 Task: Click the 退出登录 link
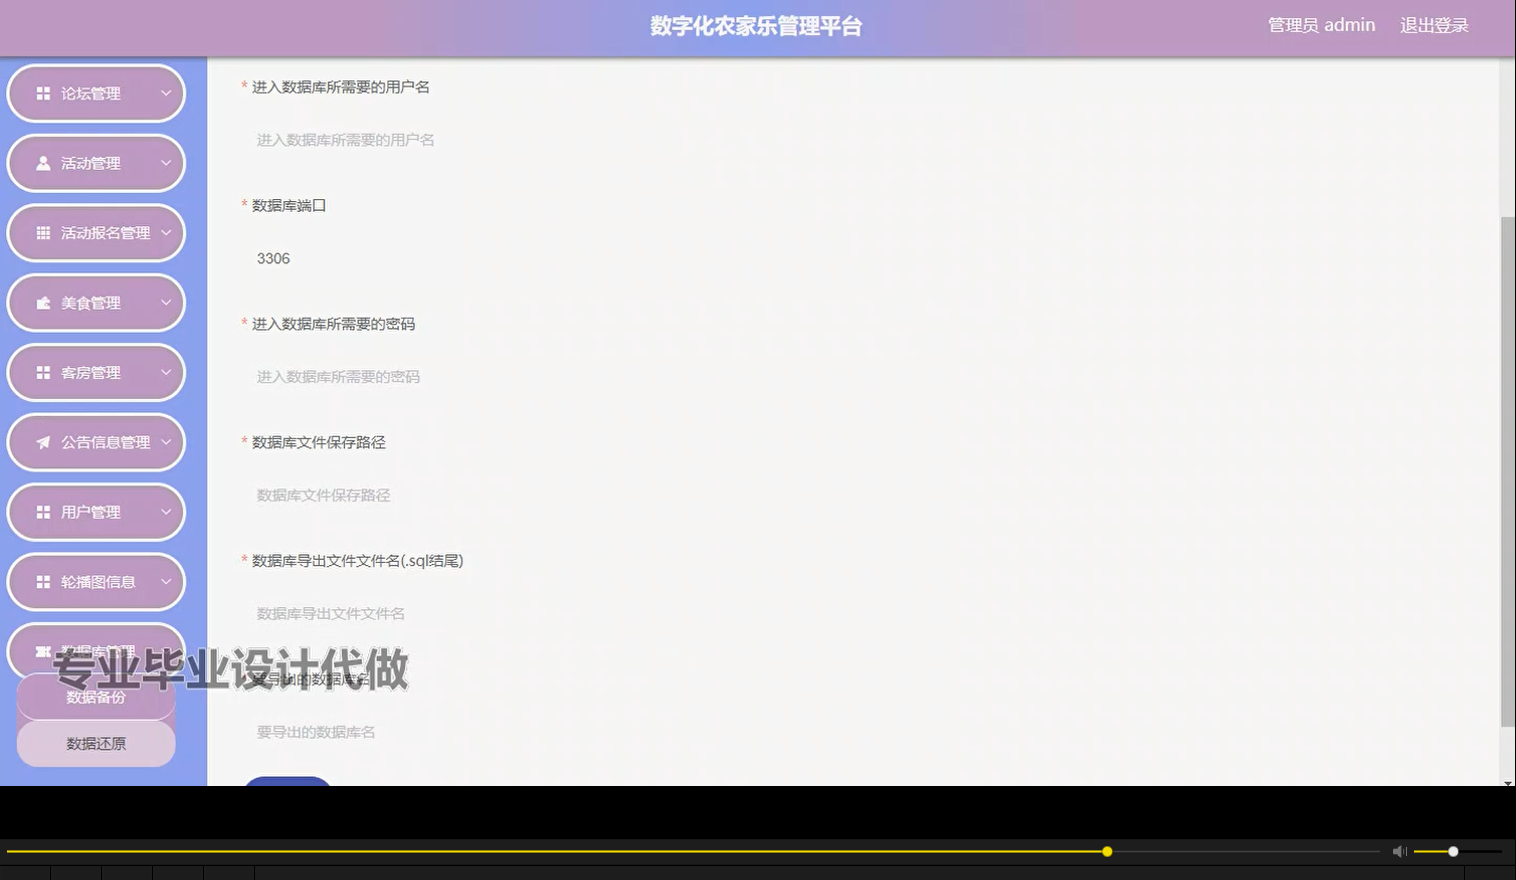click(1434, 25)
